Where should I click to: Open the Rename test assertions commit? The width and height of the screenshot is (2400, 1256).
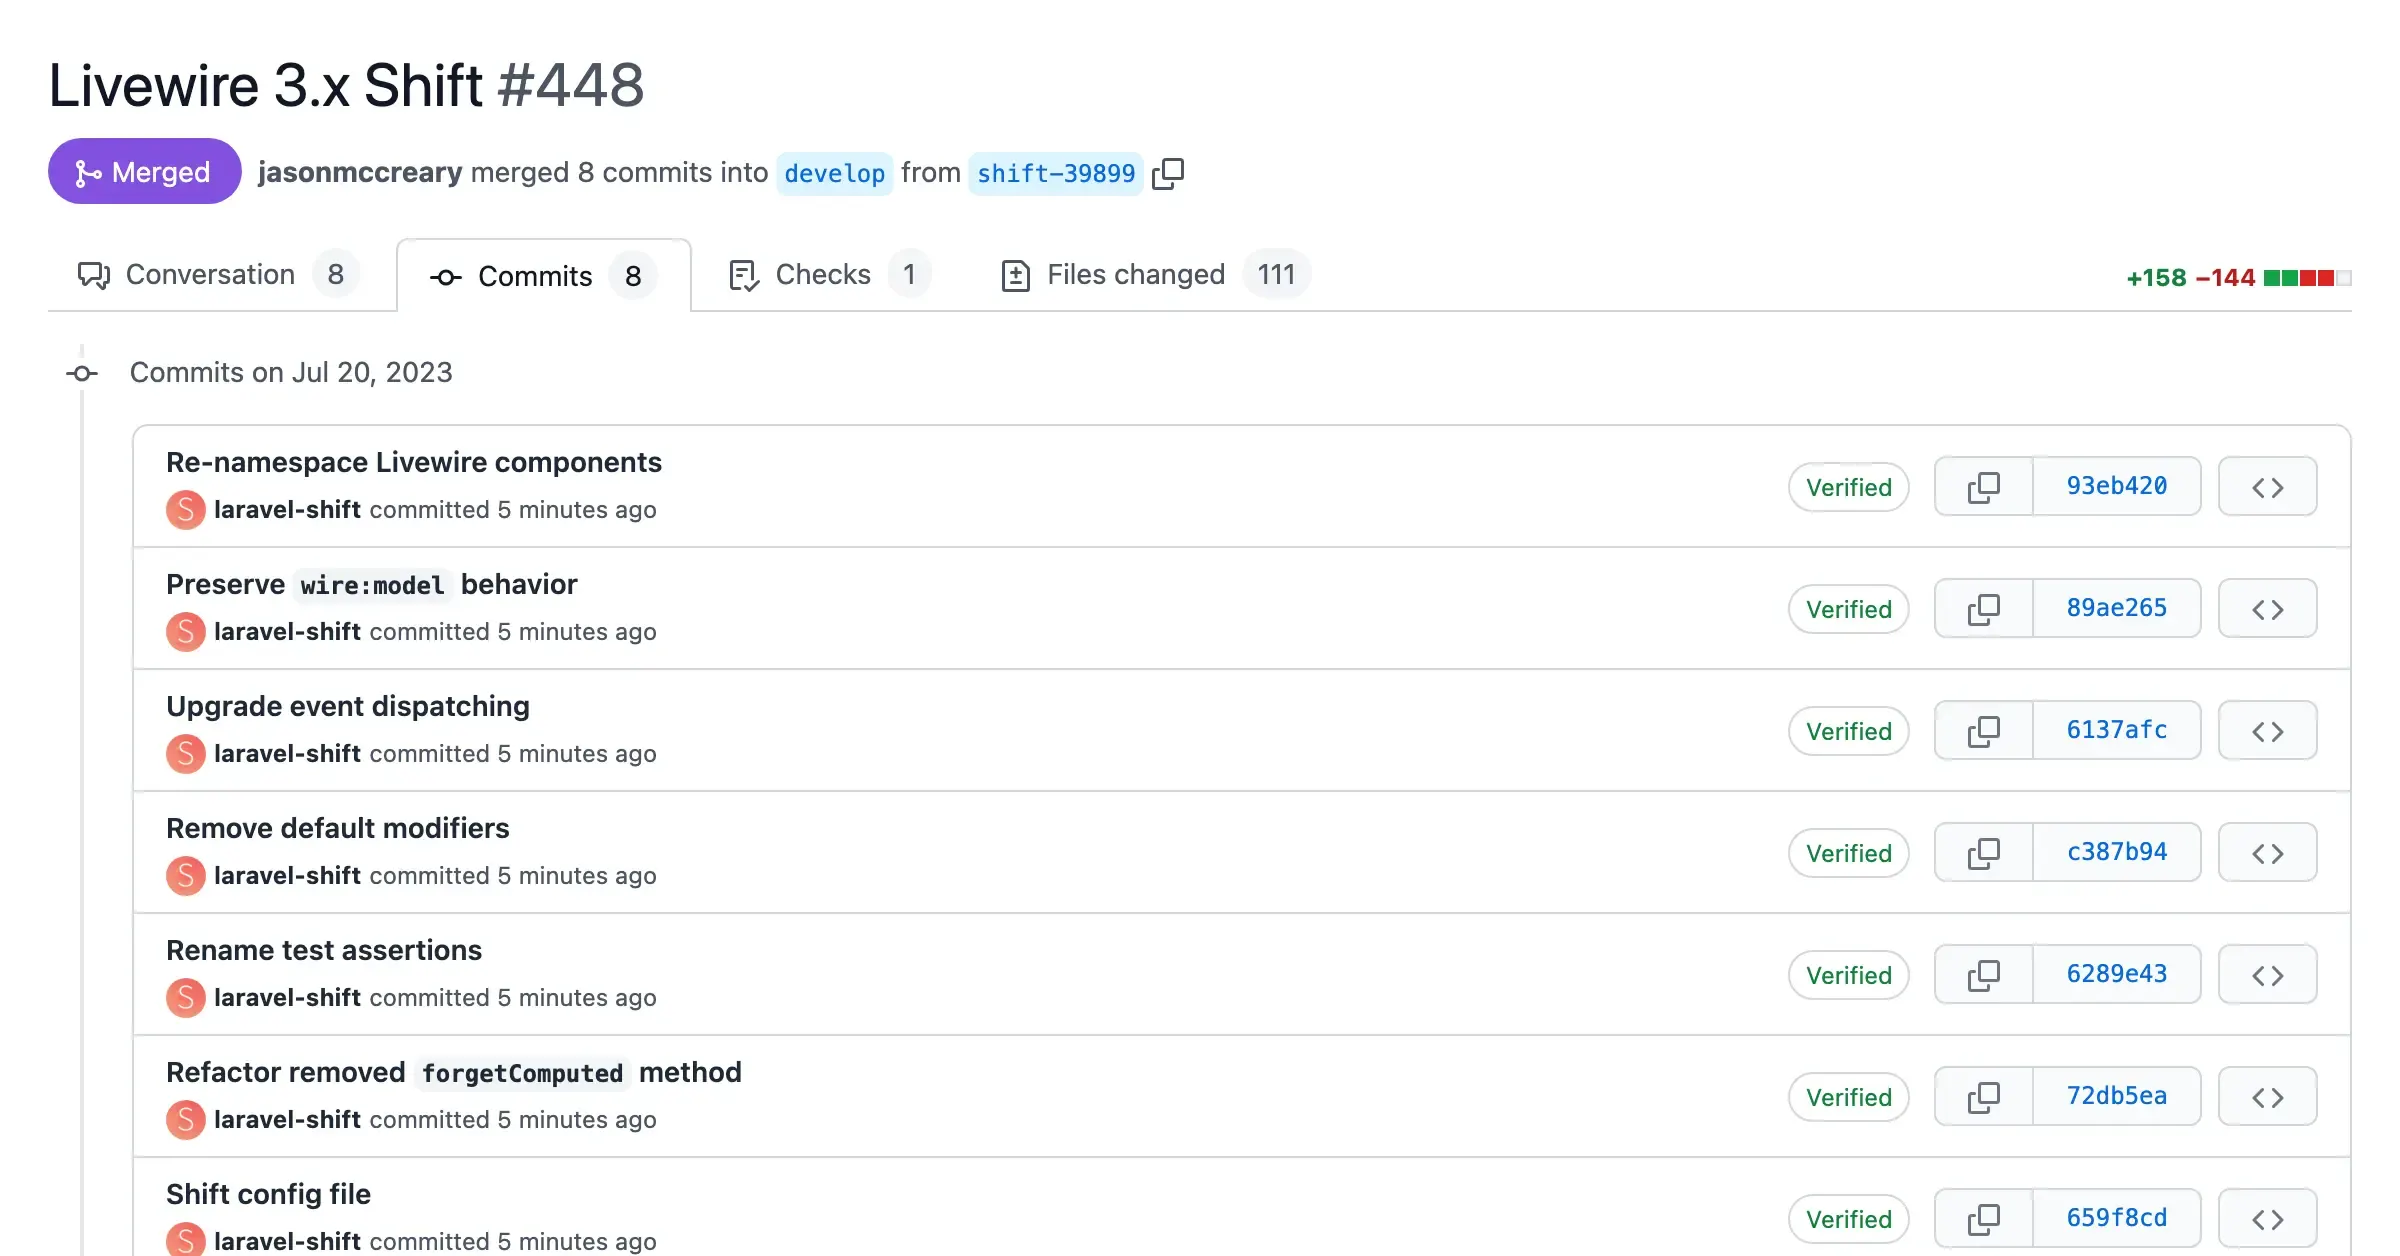pyautogui.click(x=325, y=949)
